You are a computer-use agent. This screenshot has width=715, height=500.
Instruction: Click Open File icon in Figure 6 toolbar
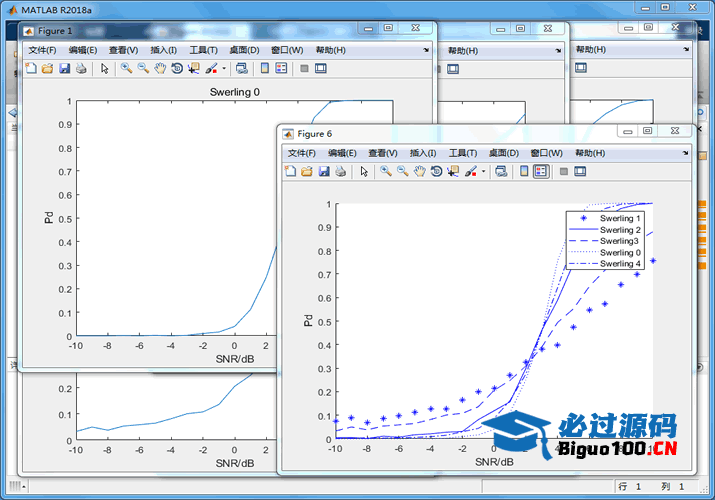pos(307,171)
